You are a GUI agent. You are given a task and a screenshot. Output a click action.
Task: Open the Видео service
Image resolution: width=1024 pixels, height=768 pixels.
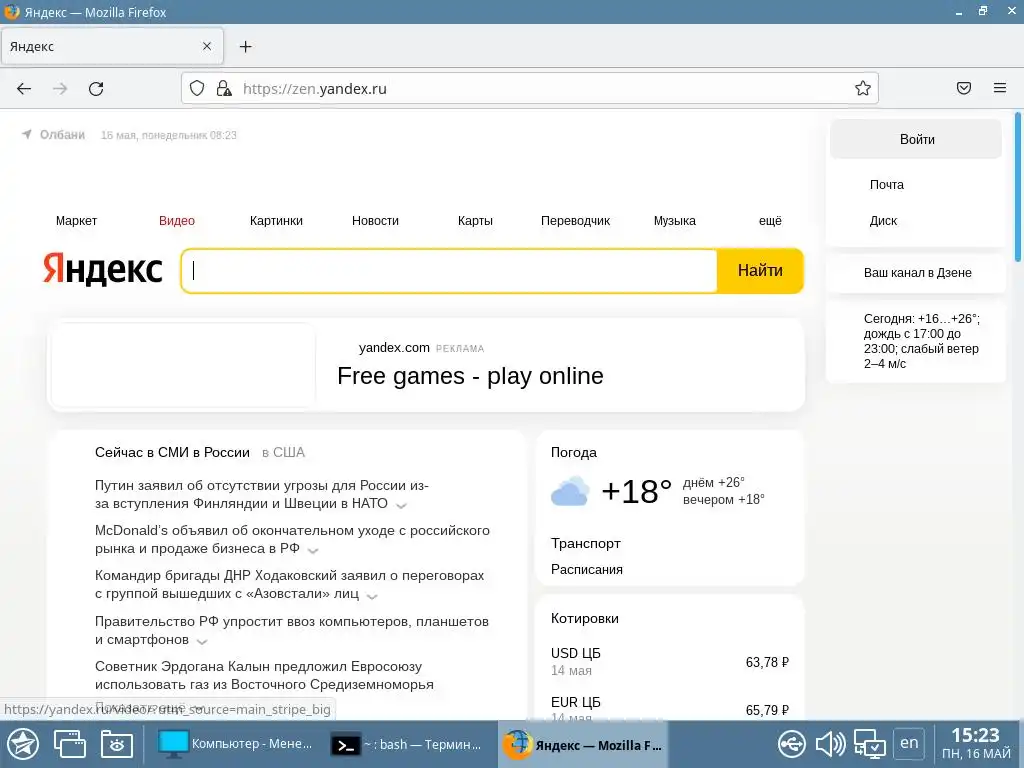tap(177, 221)
